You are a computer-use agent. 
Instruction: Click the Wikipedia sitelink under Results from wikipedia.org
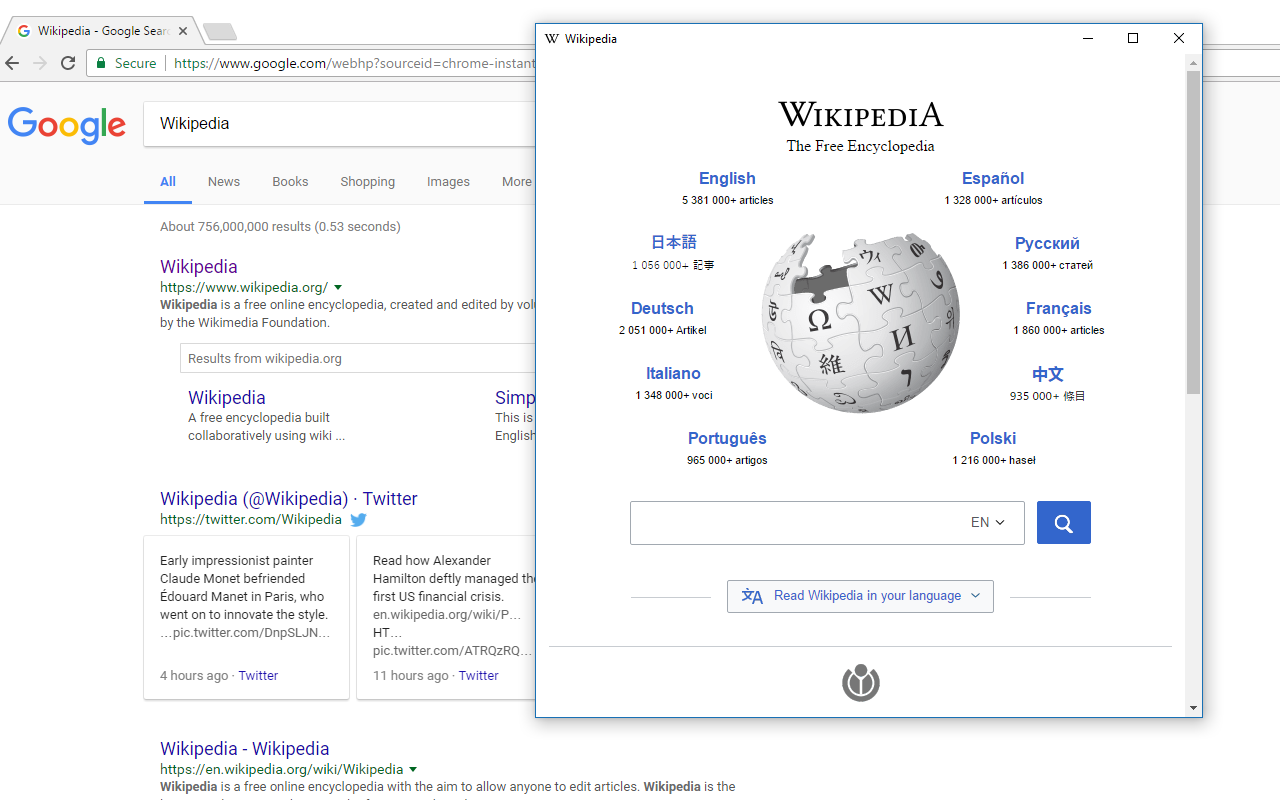(x=227, y=398)
